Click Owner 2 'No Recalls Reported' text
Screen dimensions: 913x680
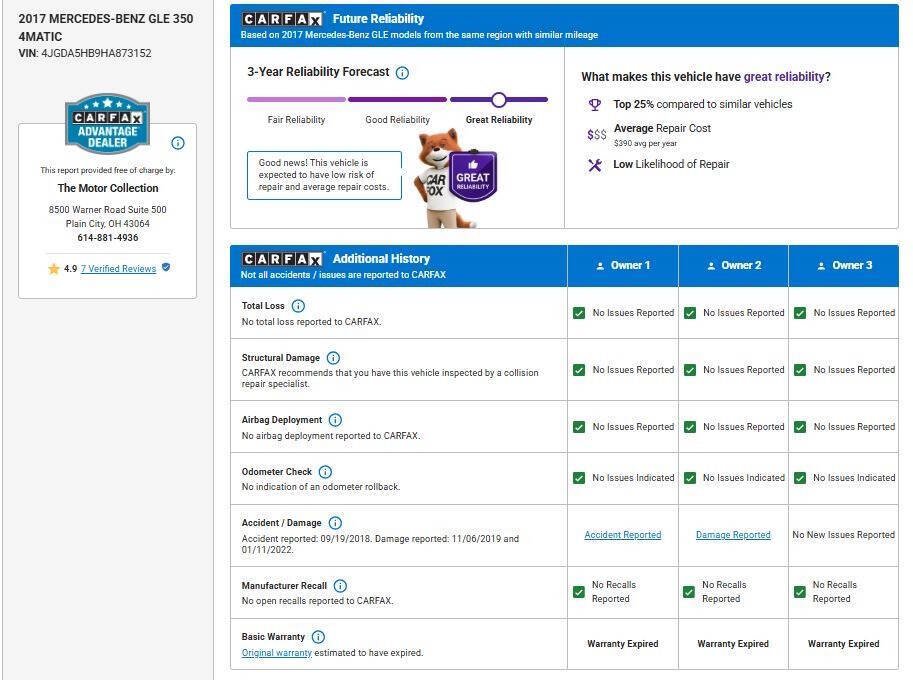tap(724, 592)
